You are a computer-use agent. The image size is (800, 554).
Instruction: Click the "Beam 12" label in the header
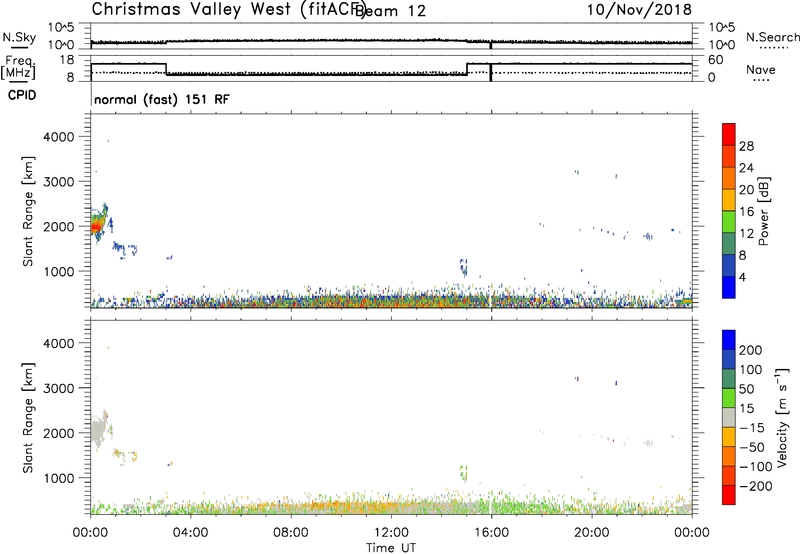pyautogui.click(x=390, y=11)
